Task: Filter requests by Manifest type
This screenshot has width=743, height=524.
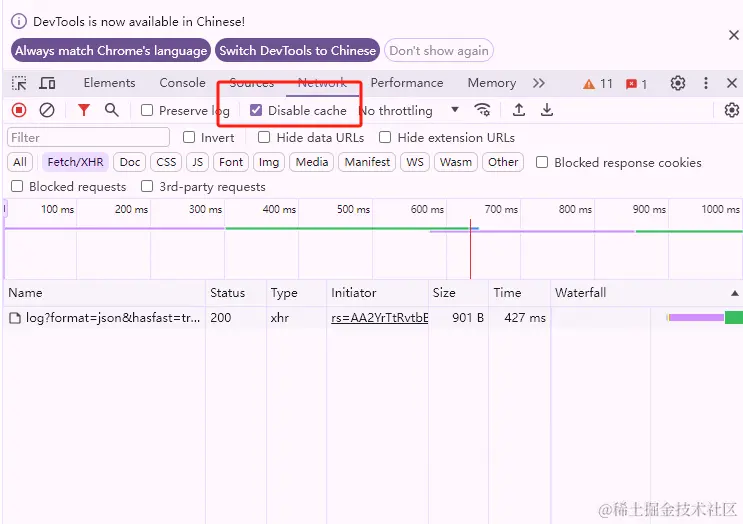Action: pos(367,162)
